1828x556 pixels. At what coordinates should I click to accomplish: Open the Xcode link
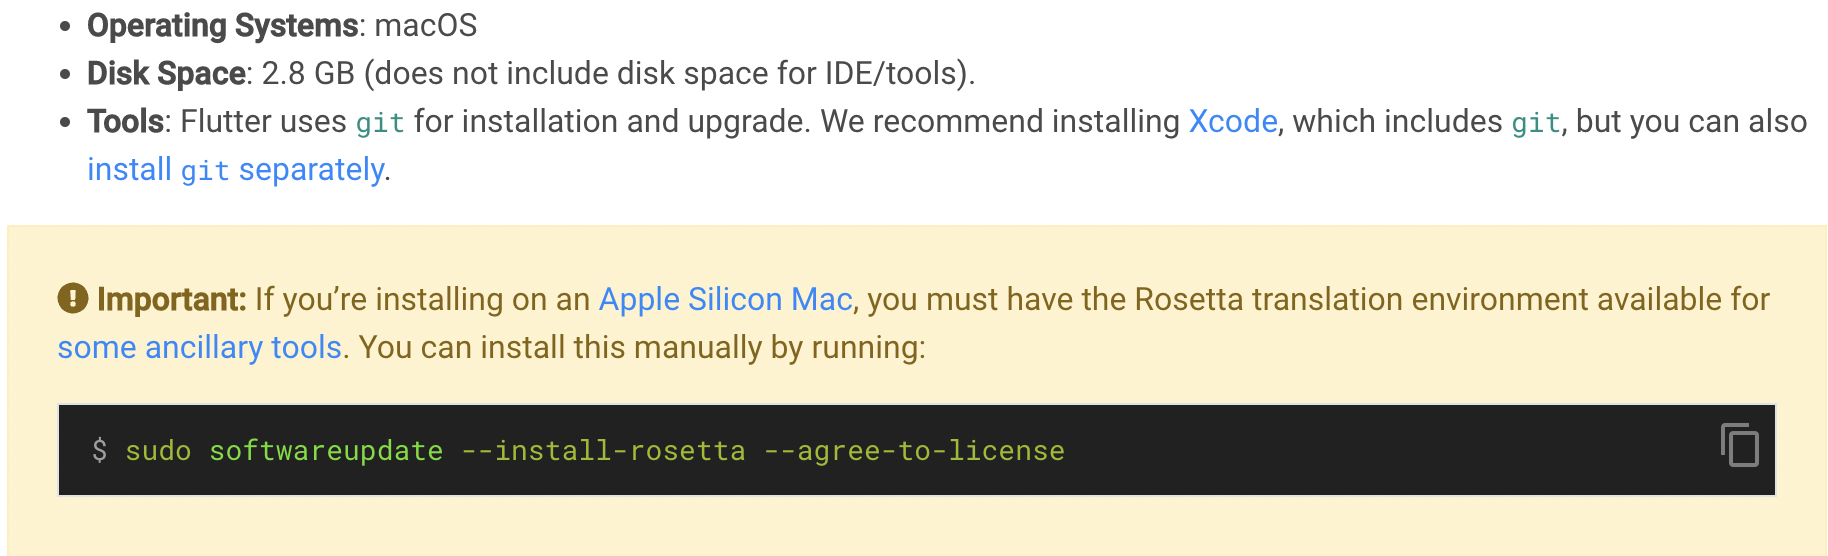pos(1233,121)
